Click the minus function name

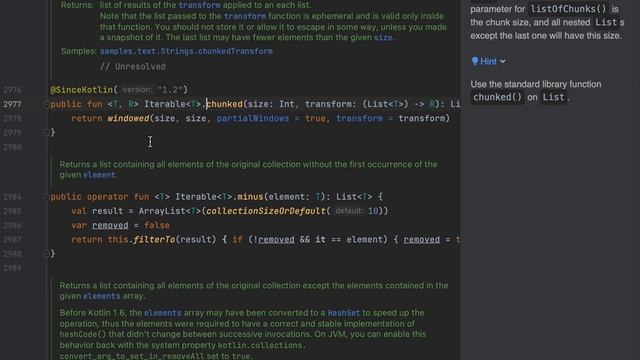coord(250,197)
